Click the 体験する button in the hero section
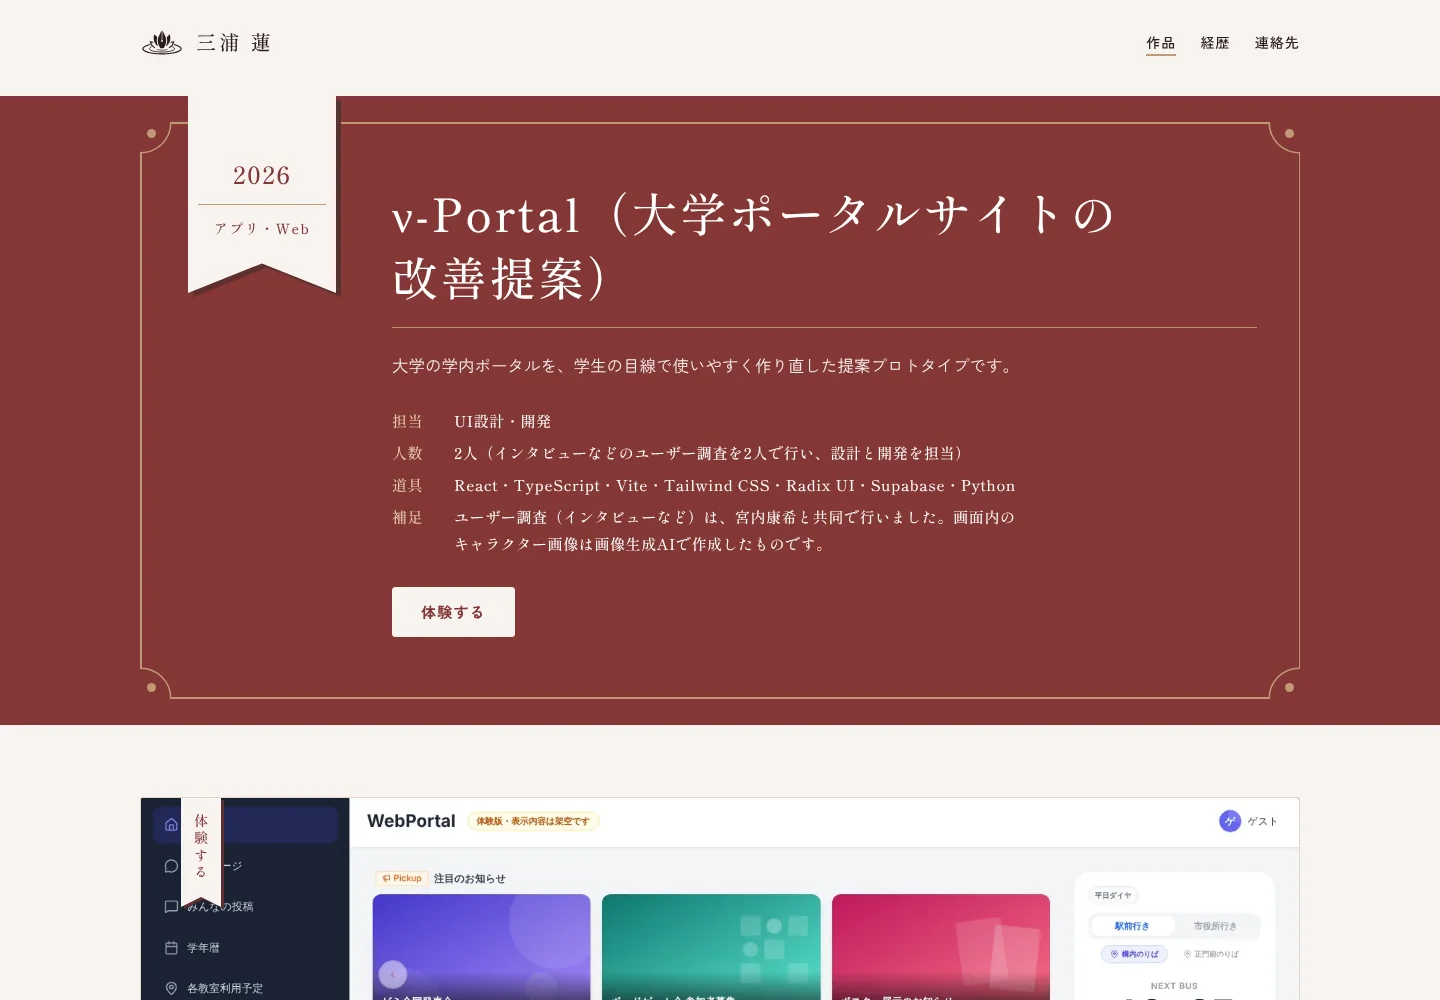 click(x=453, y=612)
